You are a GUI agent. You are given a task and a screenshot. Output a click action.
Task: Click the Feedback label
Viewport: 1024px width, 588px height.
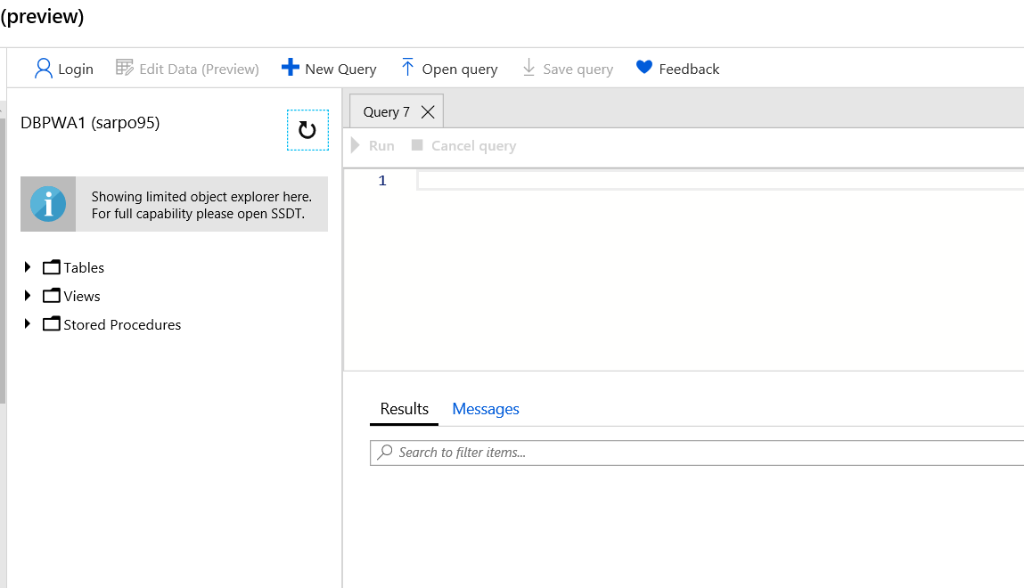689,69
